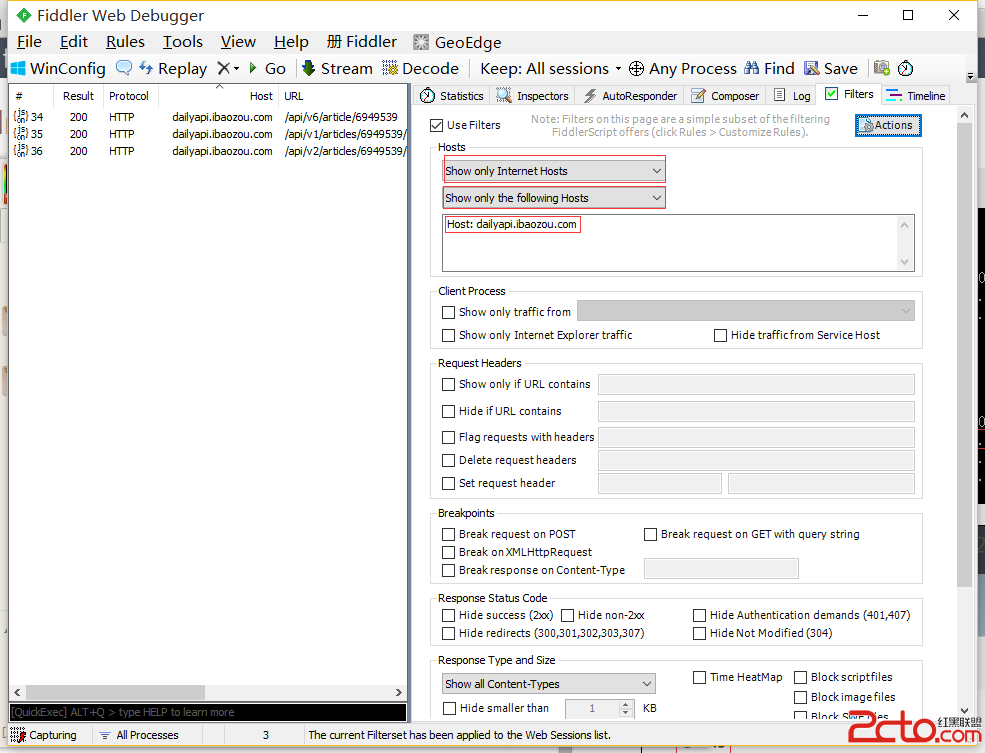Open Show only Internet Hosts dropdown

pos(553,171)
